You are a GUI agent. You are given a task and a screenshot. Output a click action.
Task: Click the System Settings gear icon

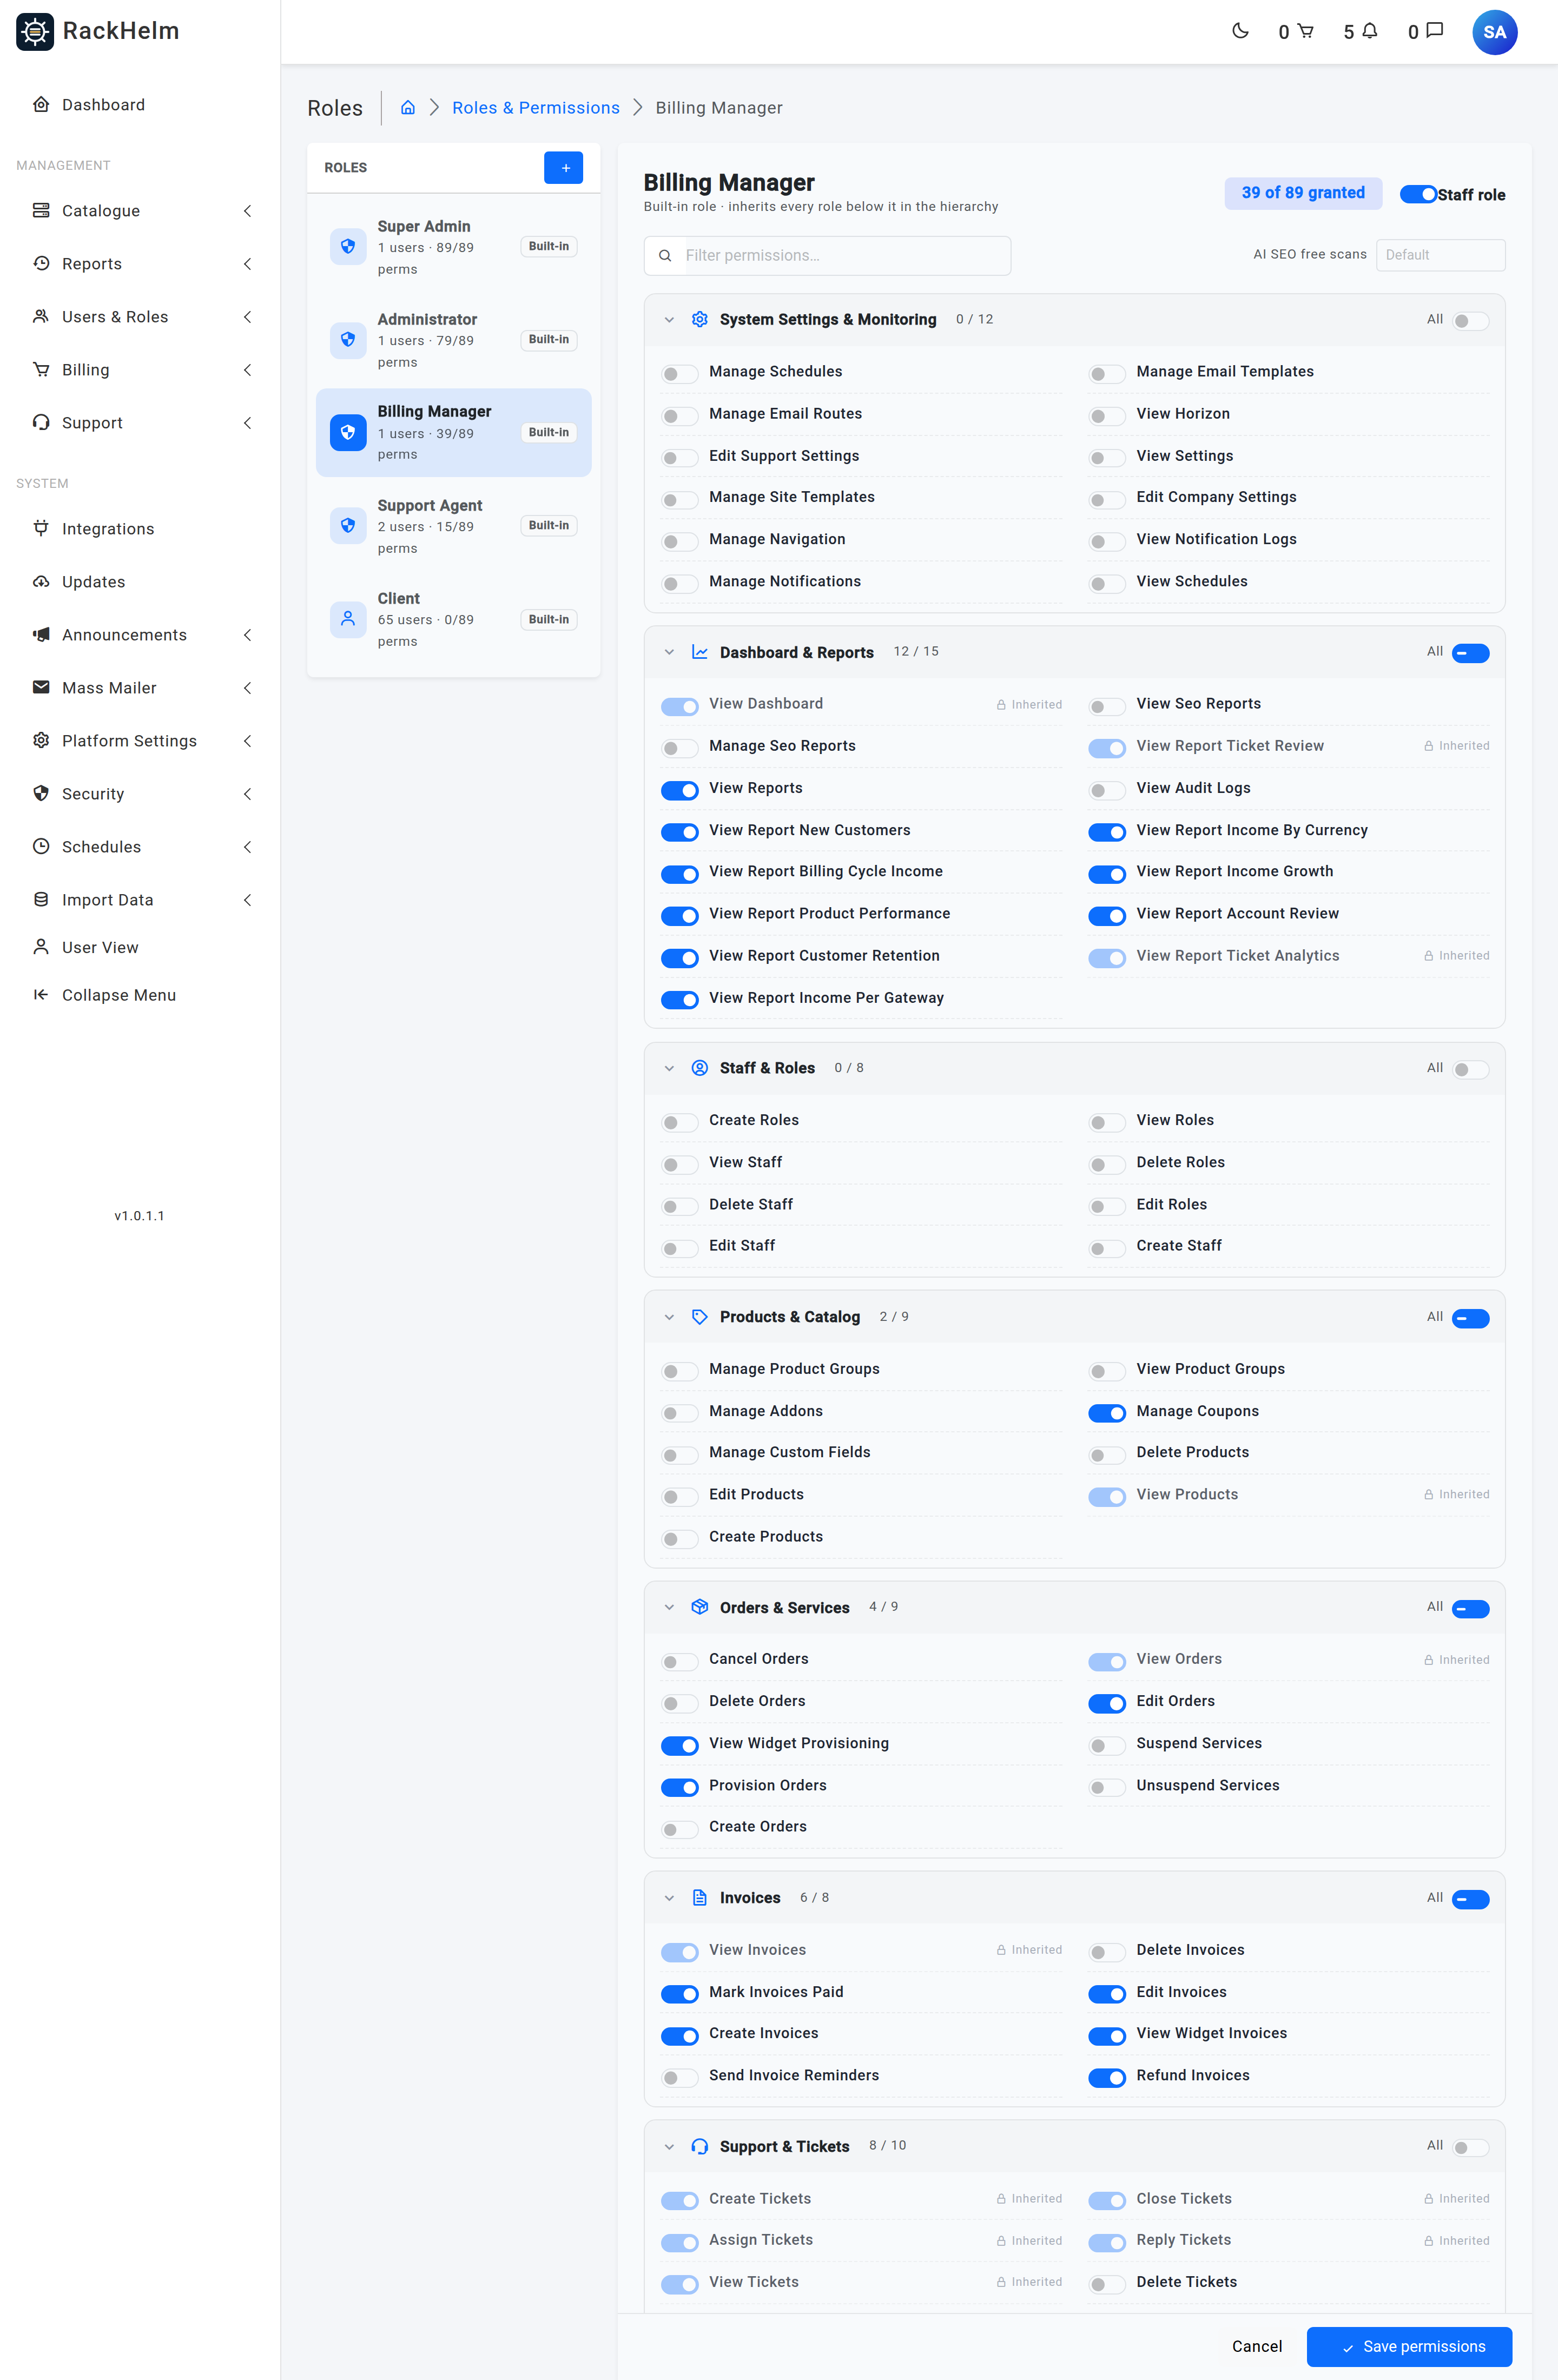tap(700, 319)
